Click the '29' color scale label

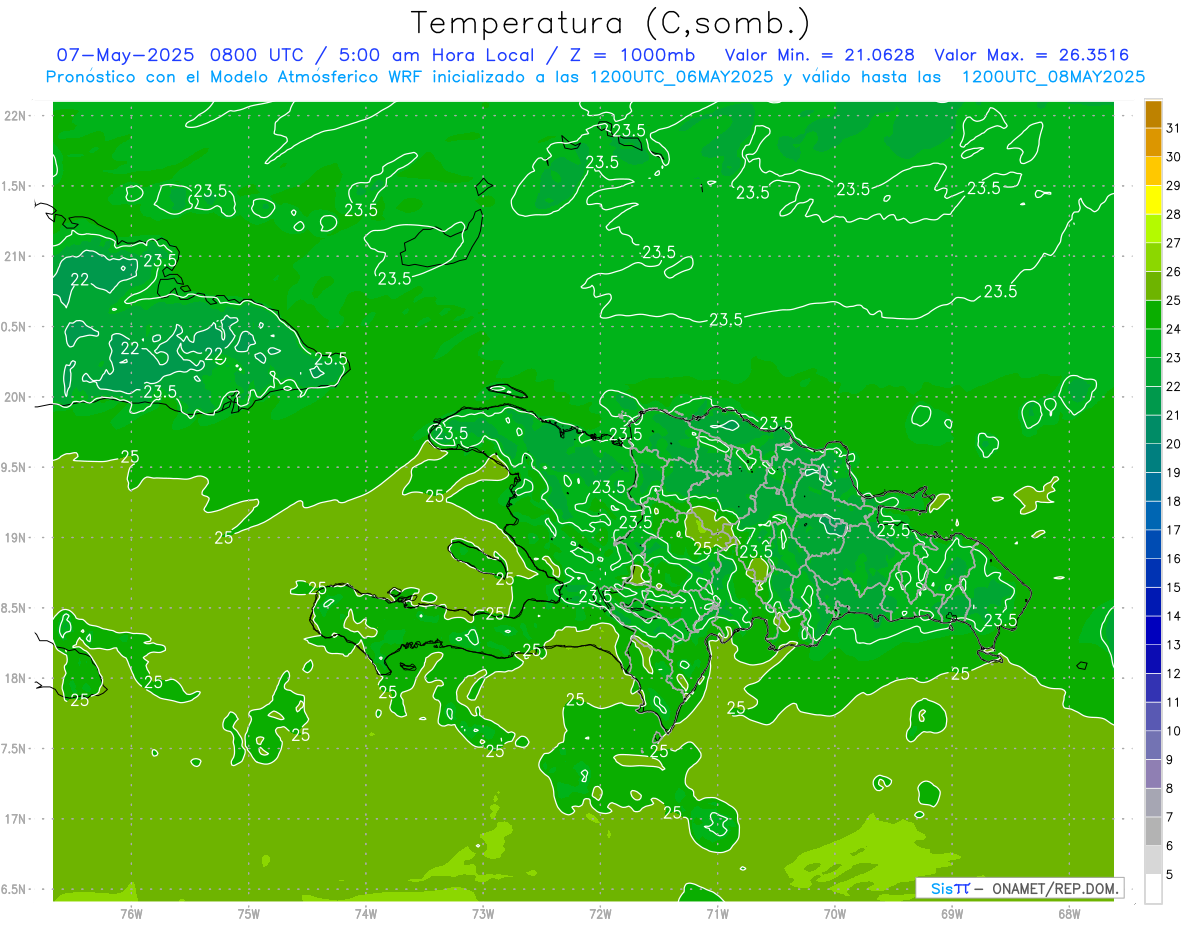(1174, 186)
